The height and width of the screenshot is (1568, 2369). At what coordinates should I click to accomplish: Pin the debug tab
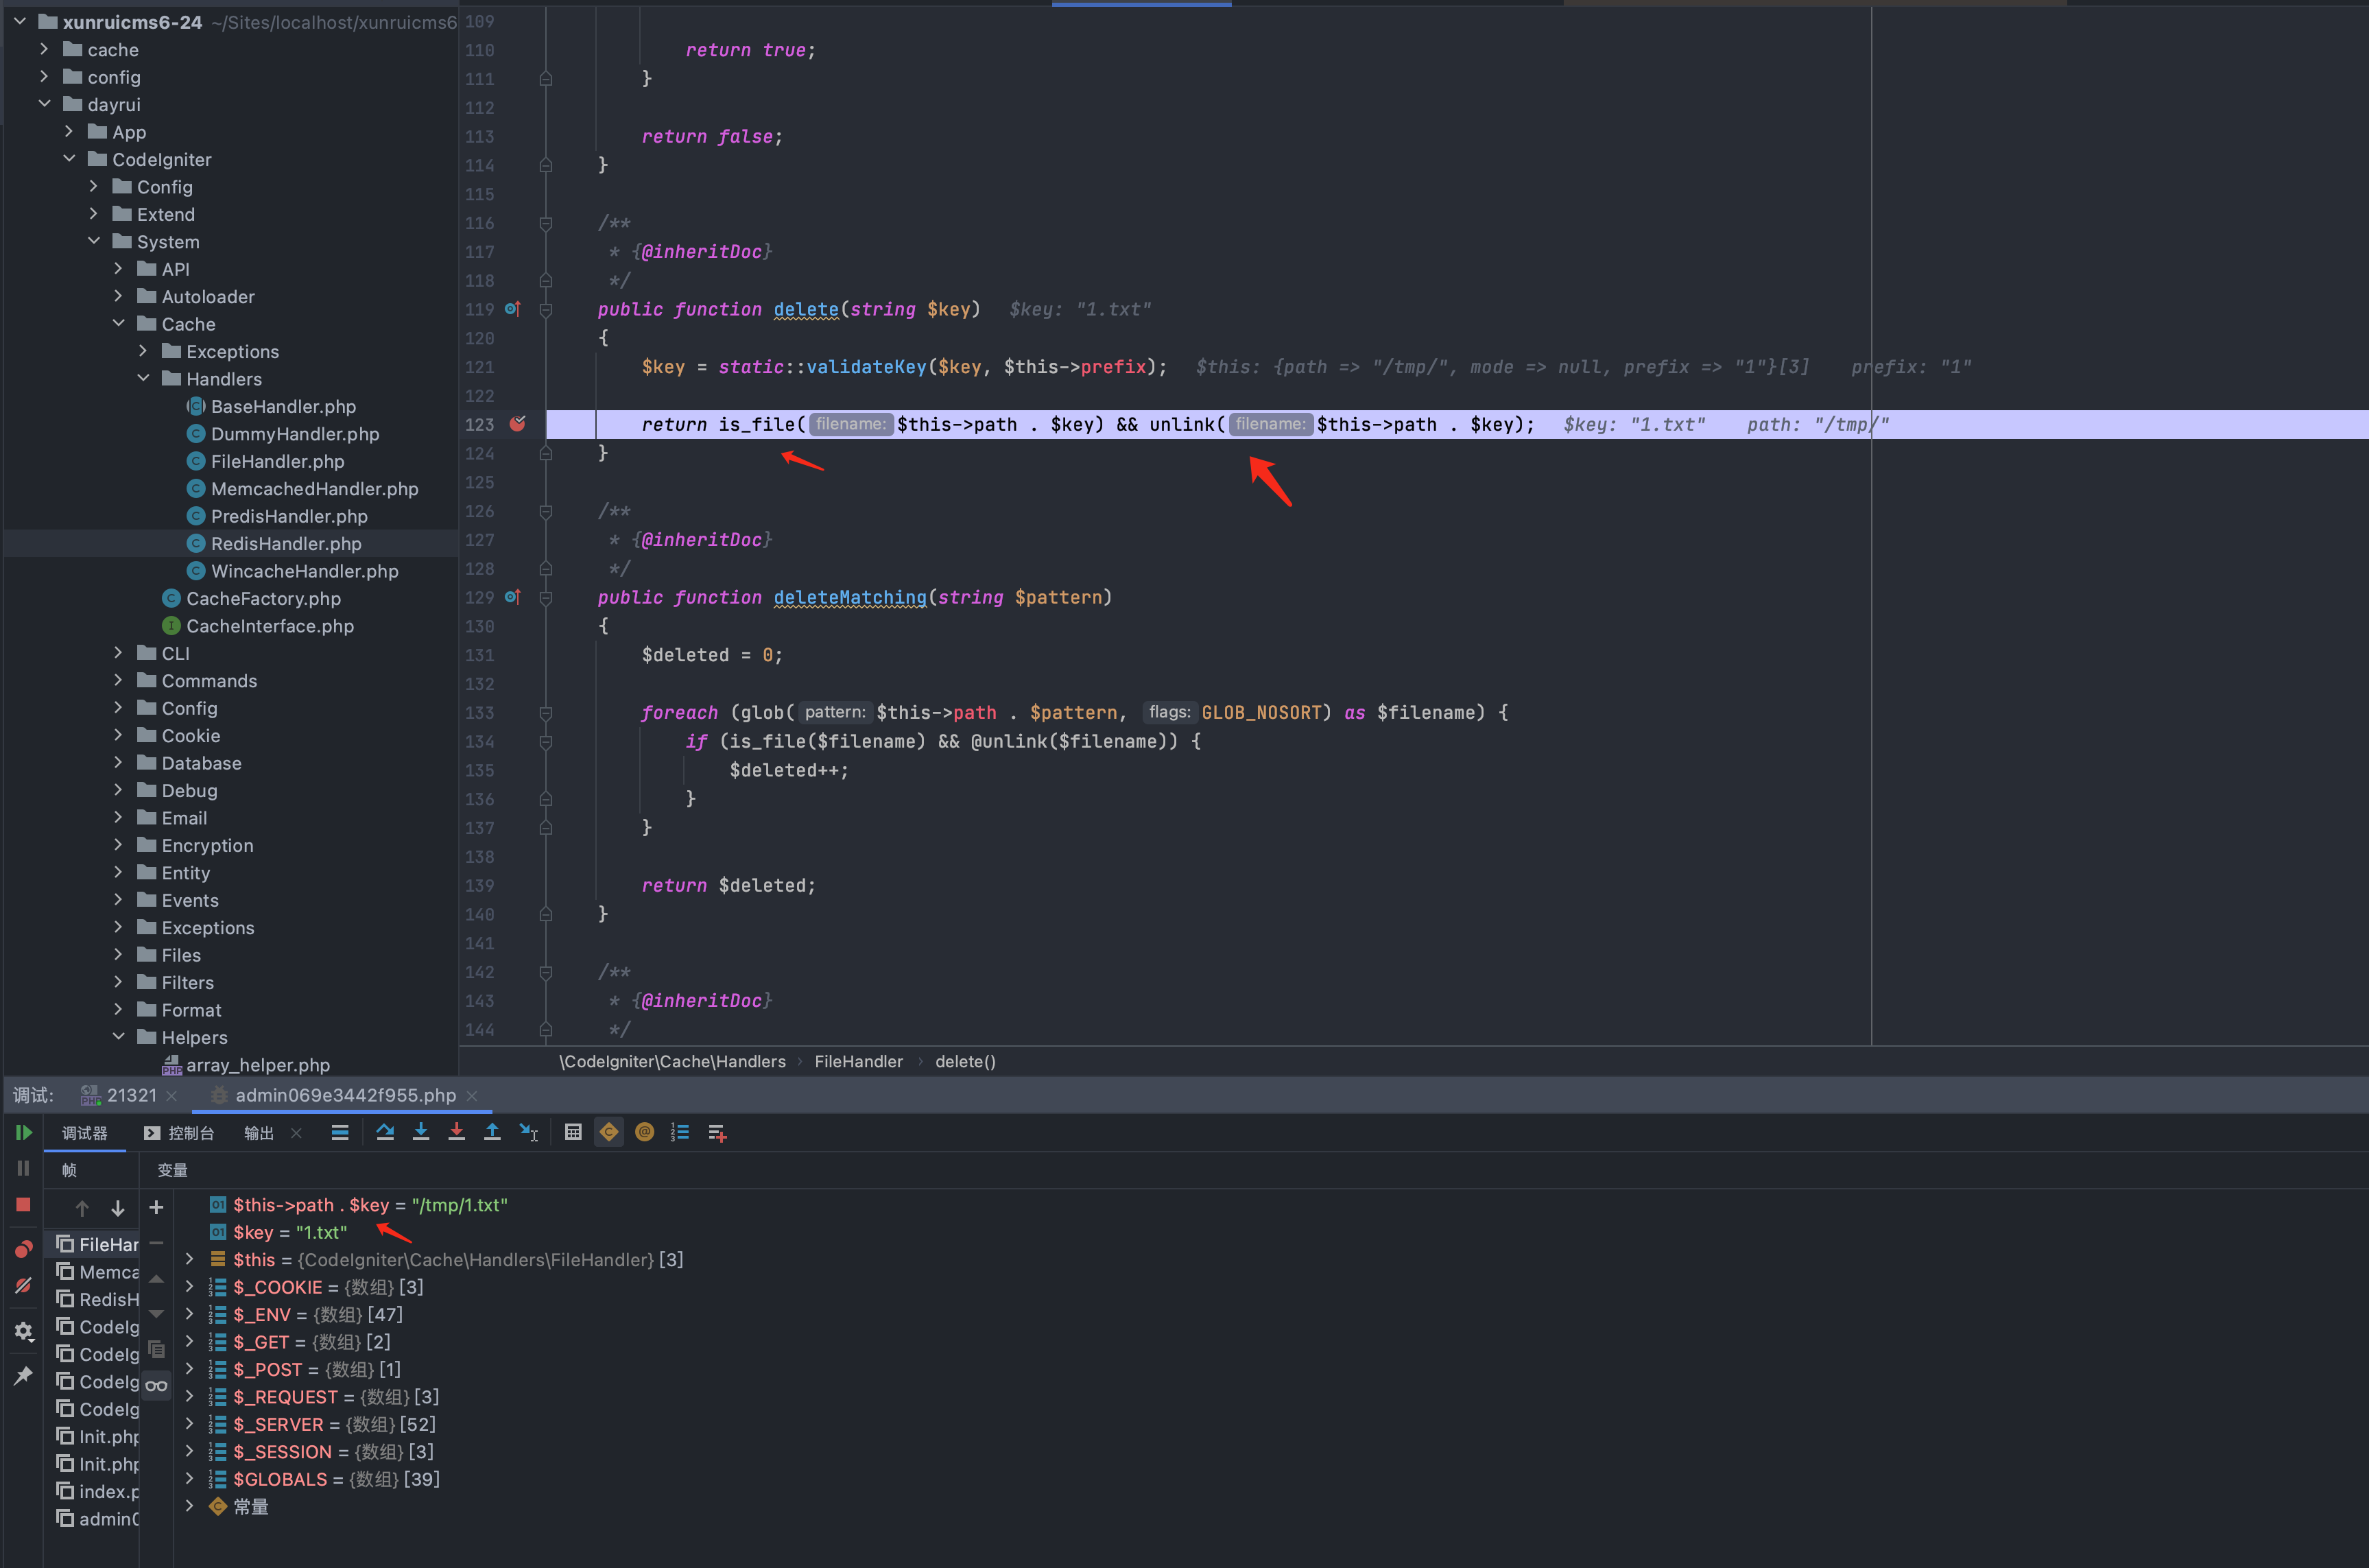[x=24, y=1376]
